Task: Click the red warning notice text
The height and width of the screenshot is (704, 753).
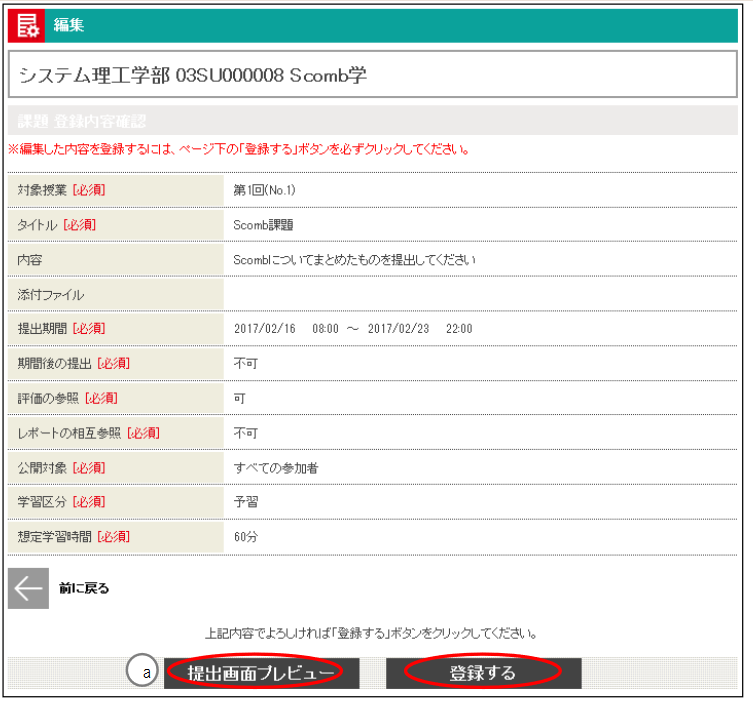Action: [239, 150]
